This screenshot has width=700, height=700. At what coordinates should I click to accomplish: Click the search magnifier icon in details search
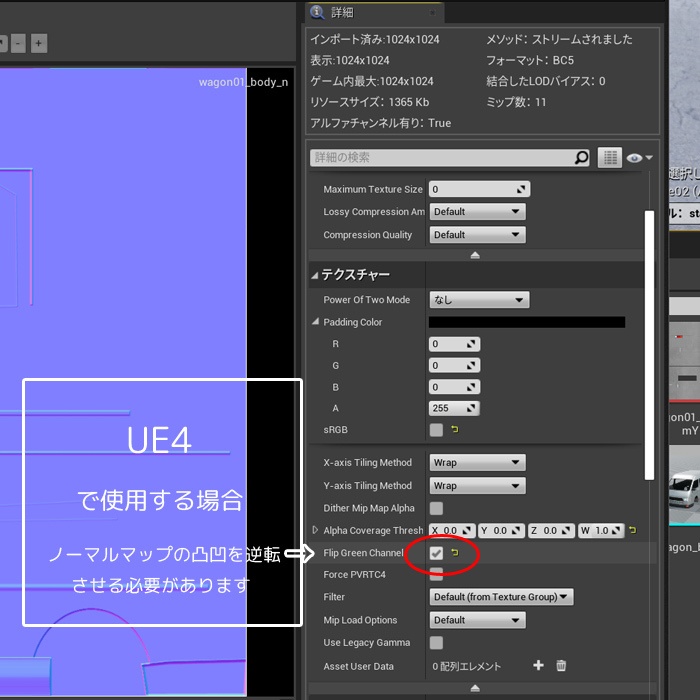[x=581, y=158]
